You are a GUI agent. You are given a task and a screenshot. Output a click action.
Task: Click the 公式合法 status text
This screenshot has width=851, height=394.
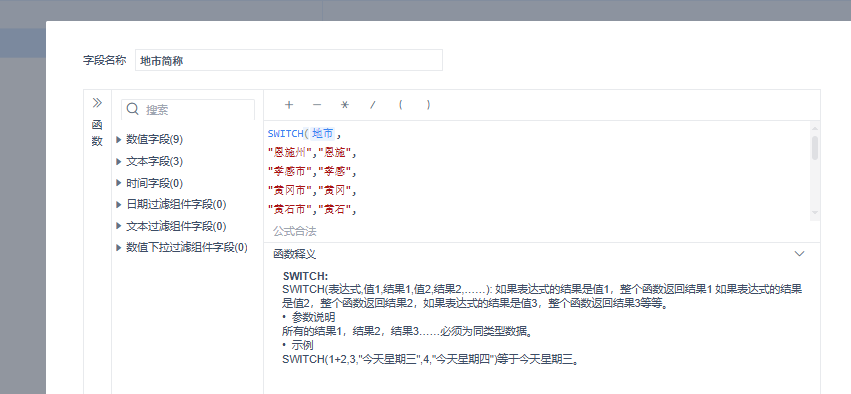pyautogui.click(x=295, y=232)
